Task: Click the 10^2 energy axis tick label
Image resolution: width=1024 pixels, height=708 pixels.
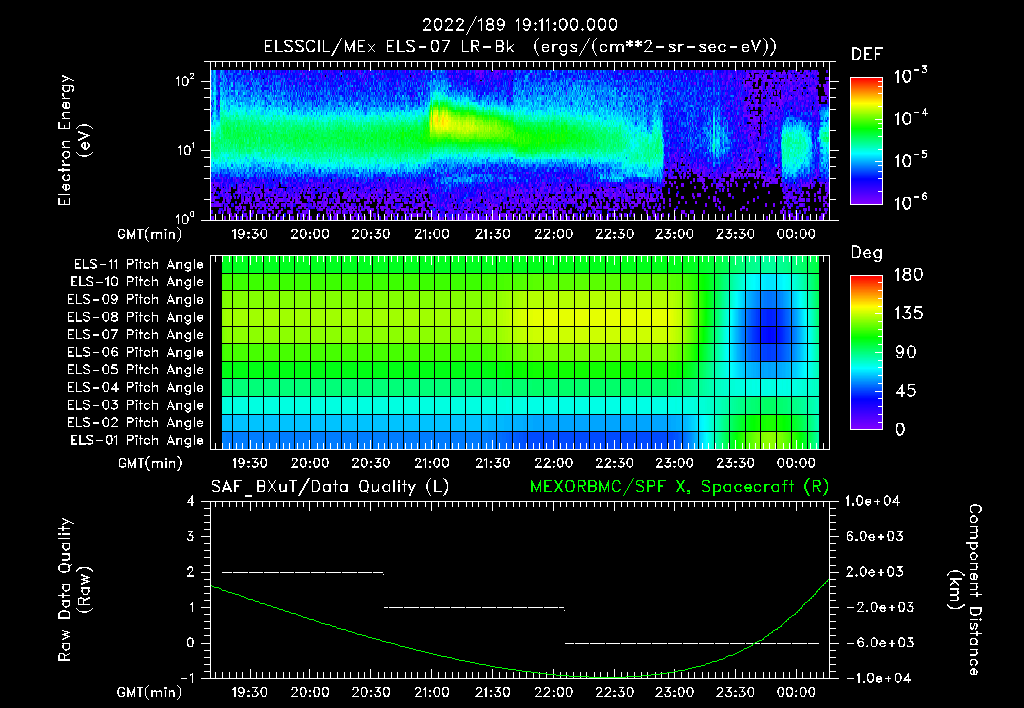Action: click(185, 81)
